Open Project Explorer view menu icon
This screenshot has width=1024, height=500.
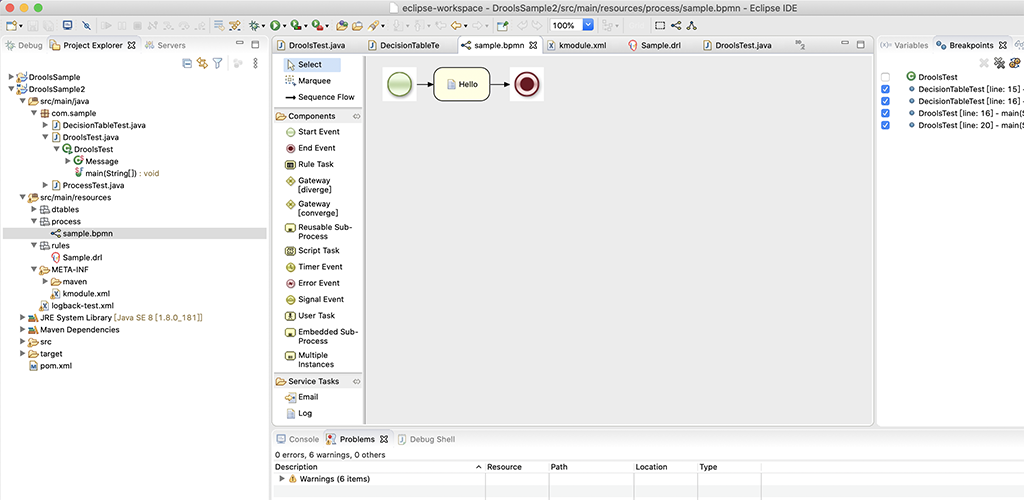point(255,63)
